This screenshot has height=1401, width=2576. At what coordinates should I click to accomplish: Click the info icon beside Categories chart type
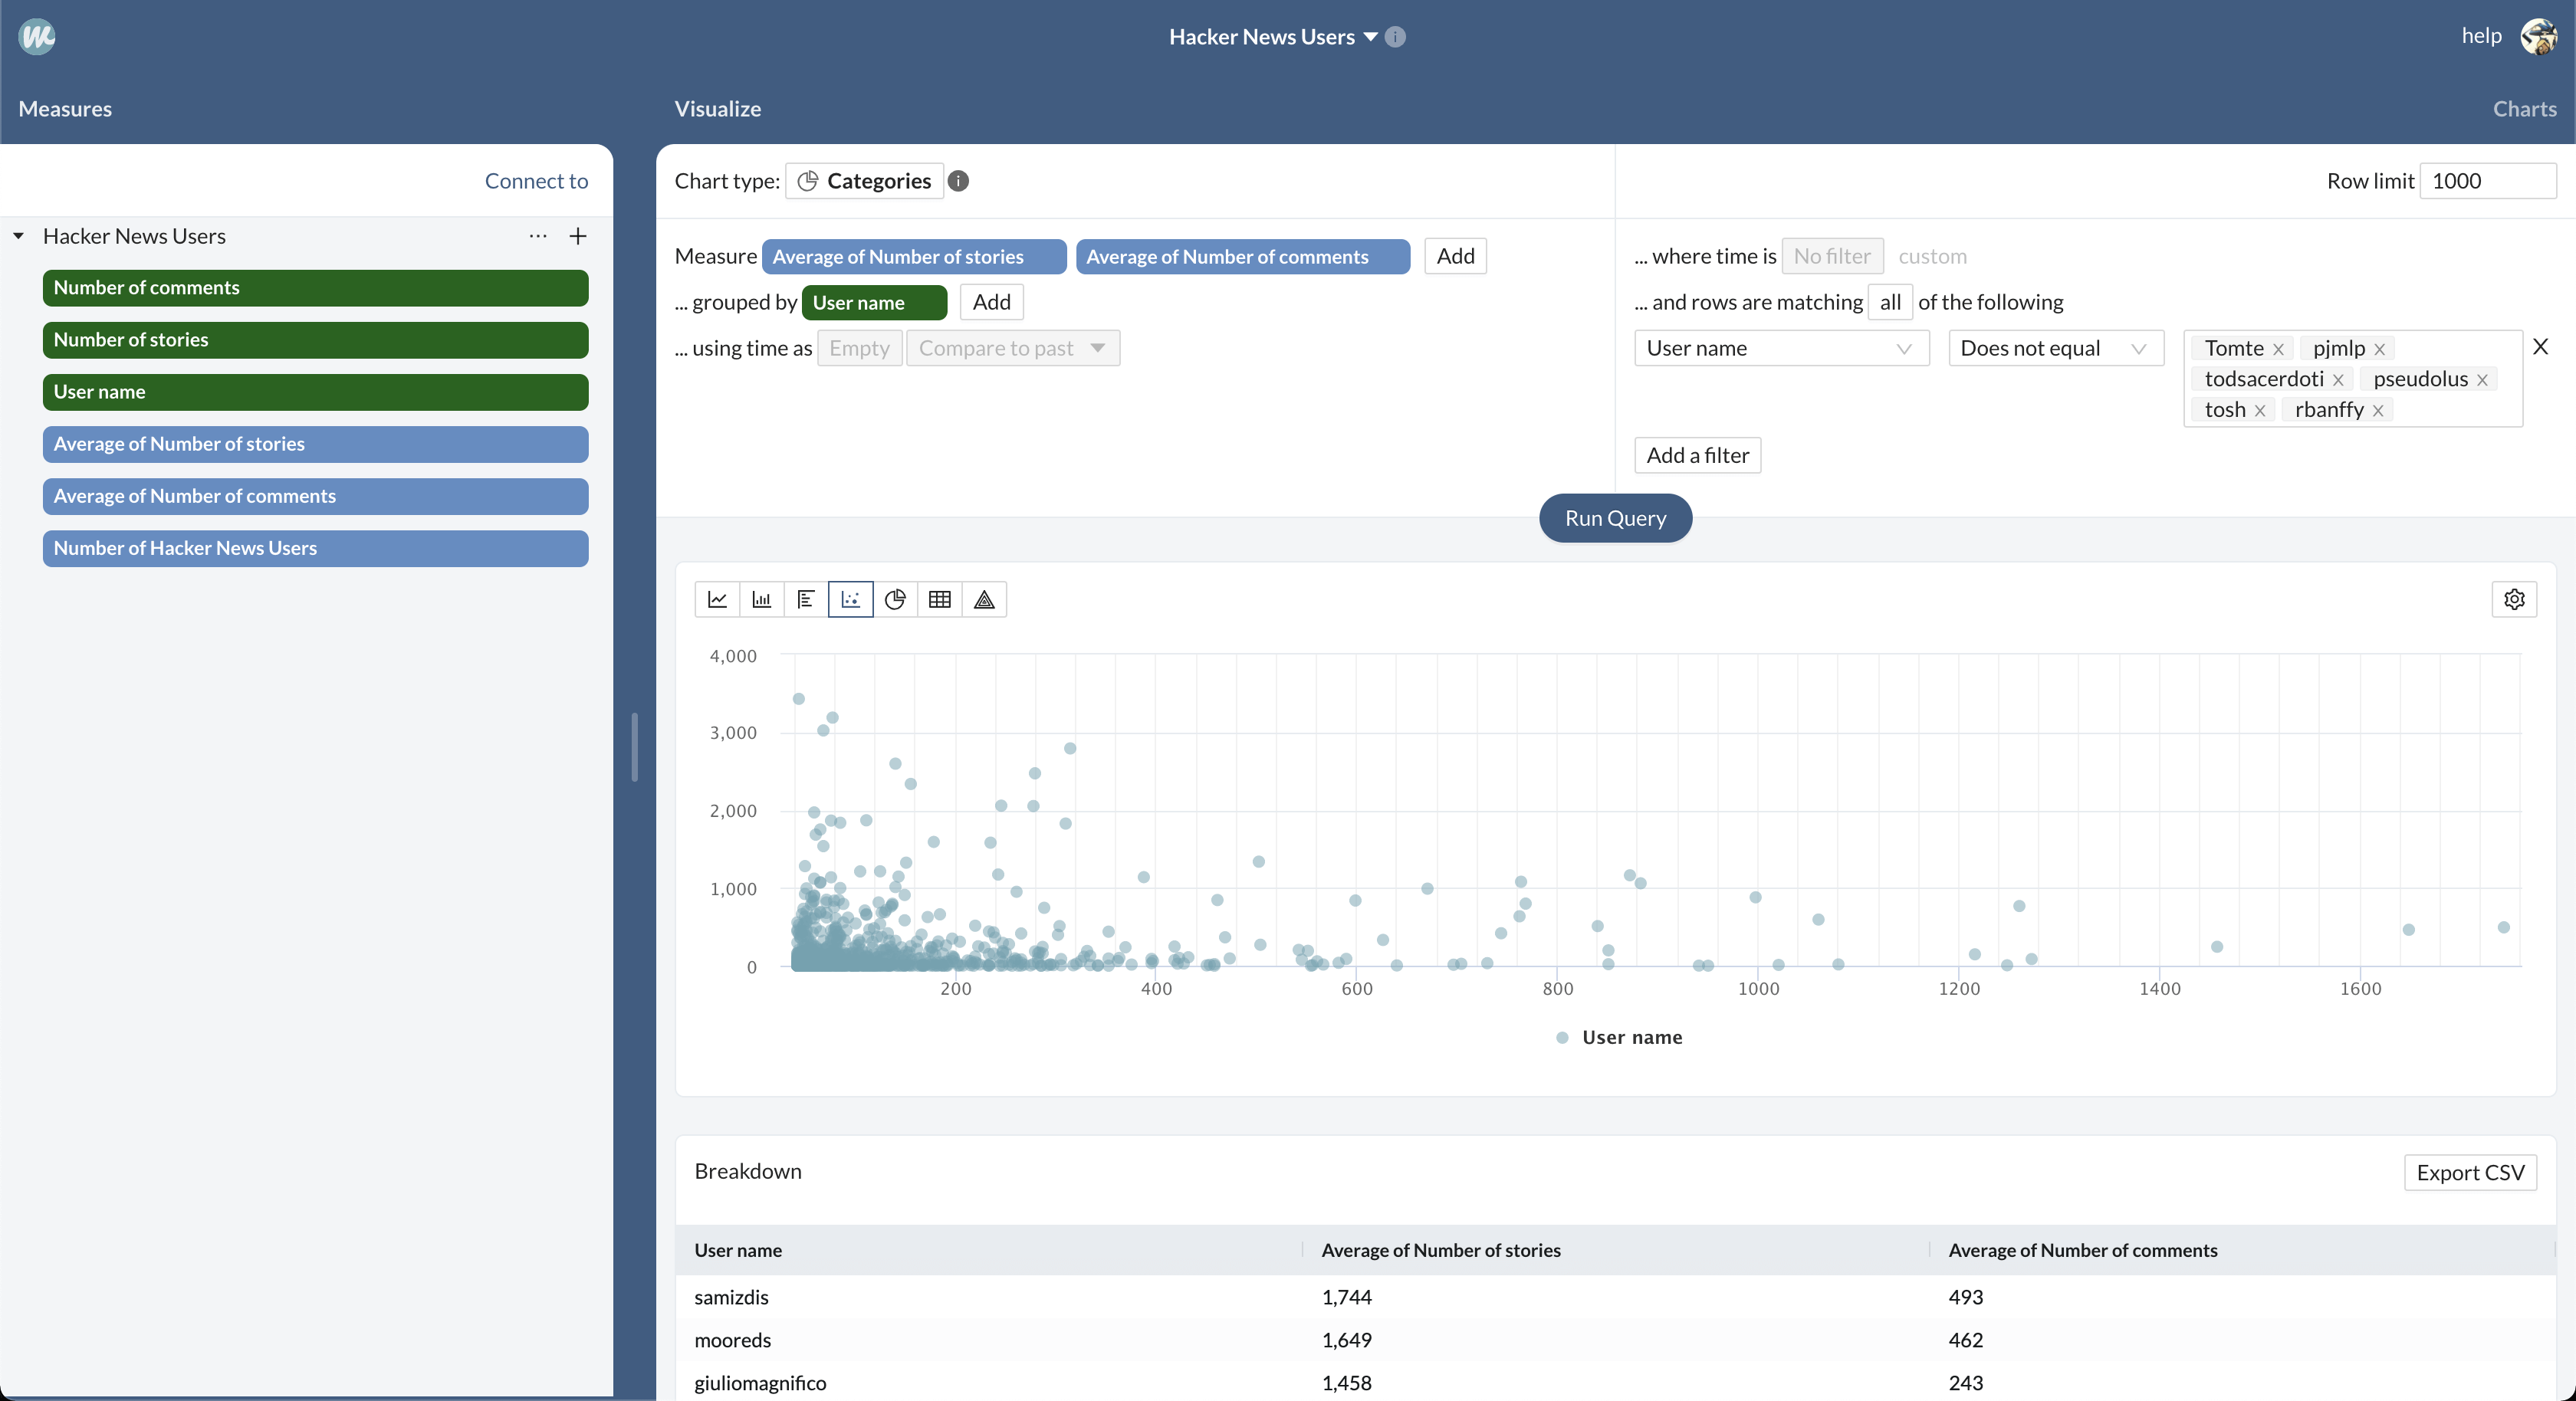958,181
